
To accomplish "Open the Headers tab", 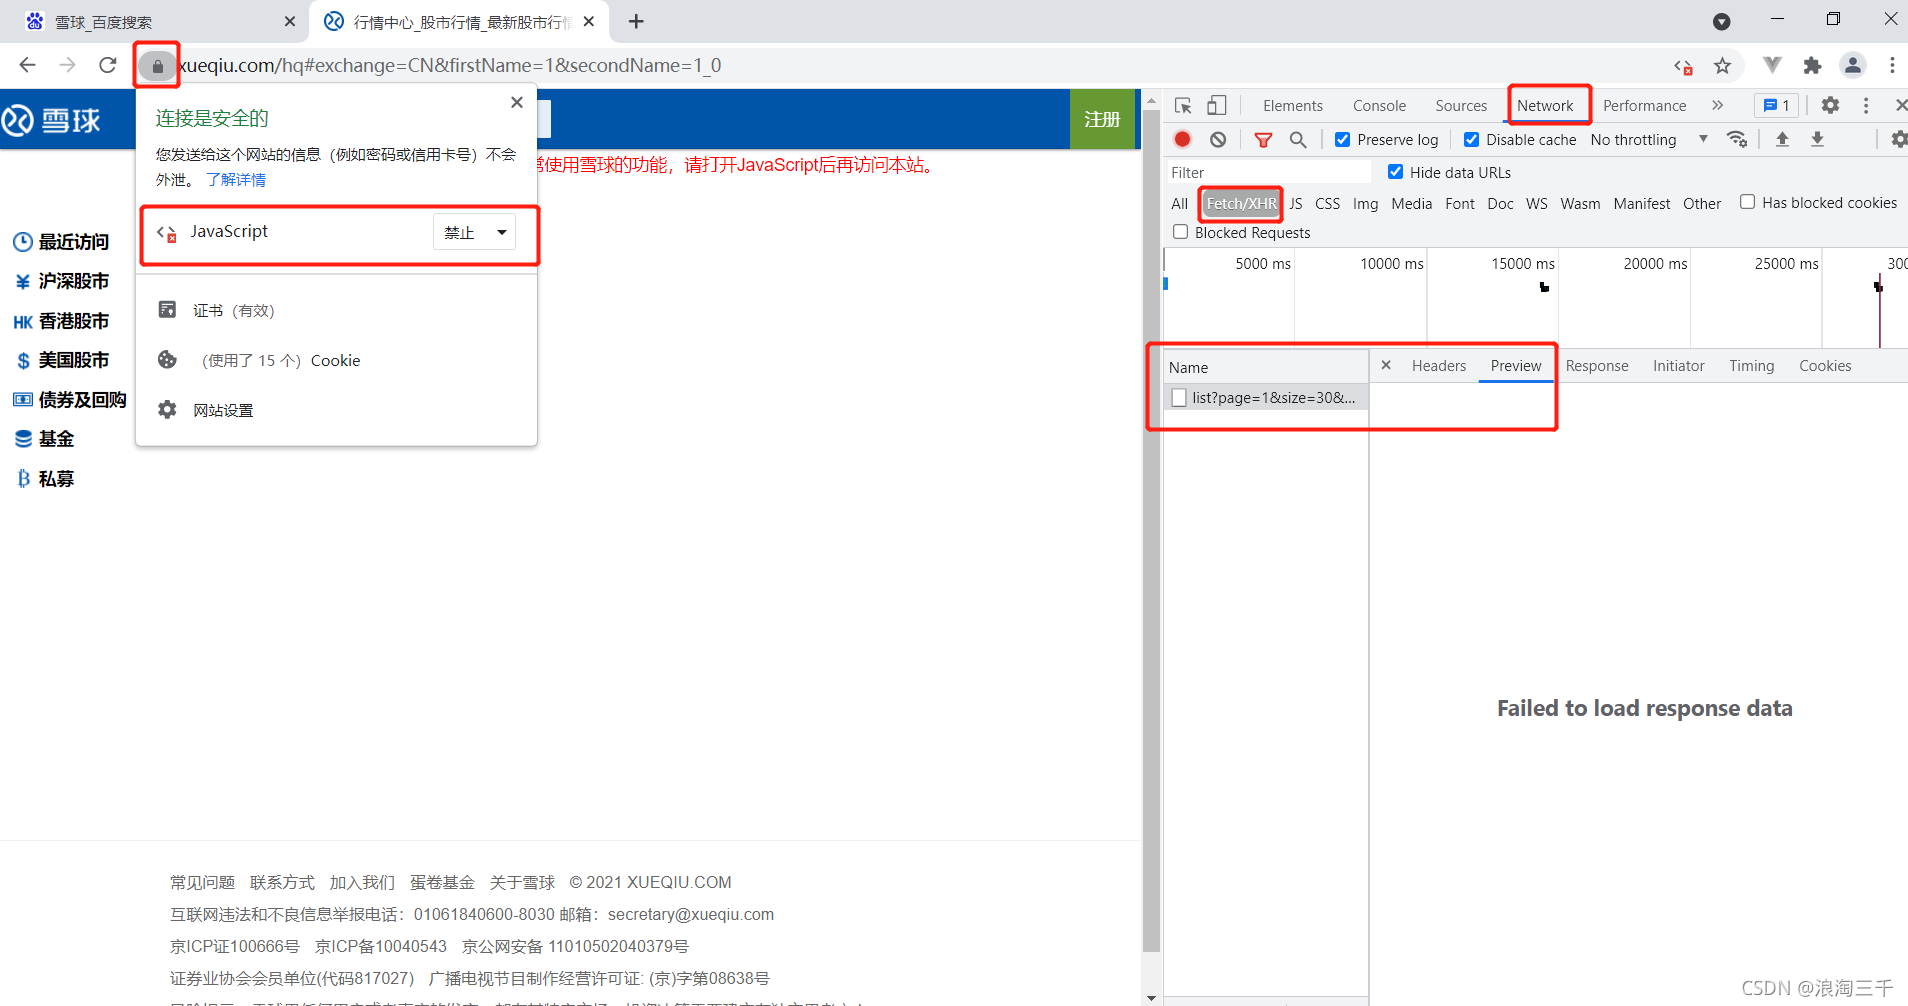I will 1438,366.
